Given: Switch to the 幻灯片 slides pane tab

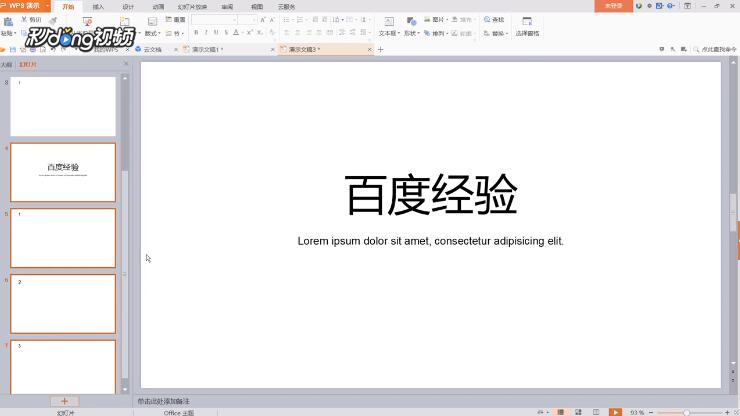Looking at the screenshot, I should [x=27, y=65].
